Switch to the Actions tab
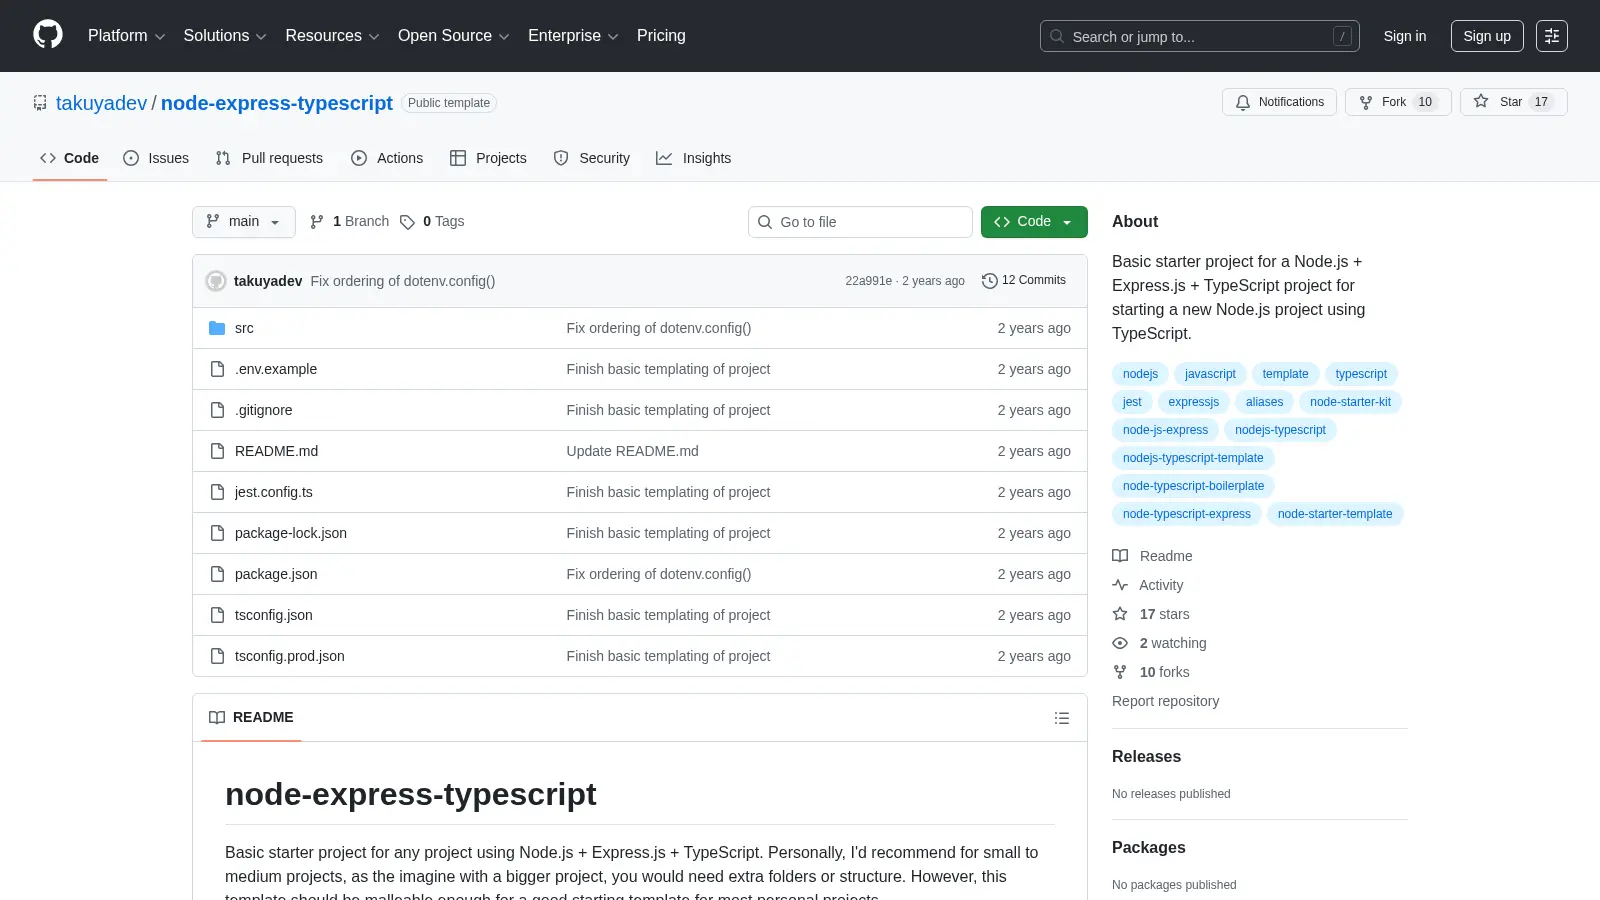The height and width of the screenshot is (900, 1600). pos(387,158)
